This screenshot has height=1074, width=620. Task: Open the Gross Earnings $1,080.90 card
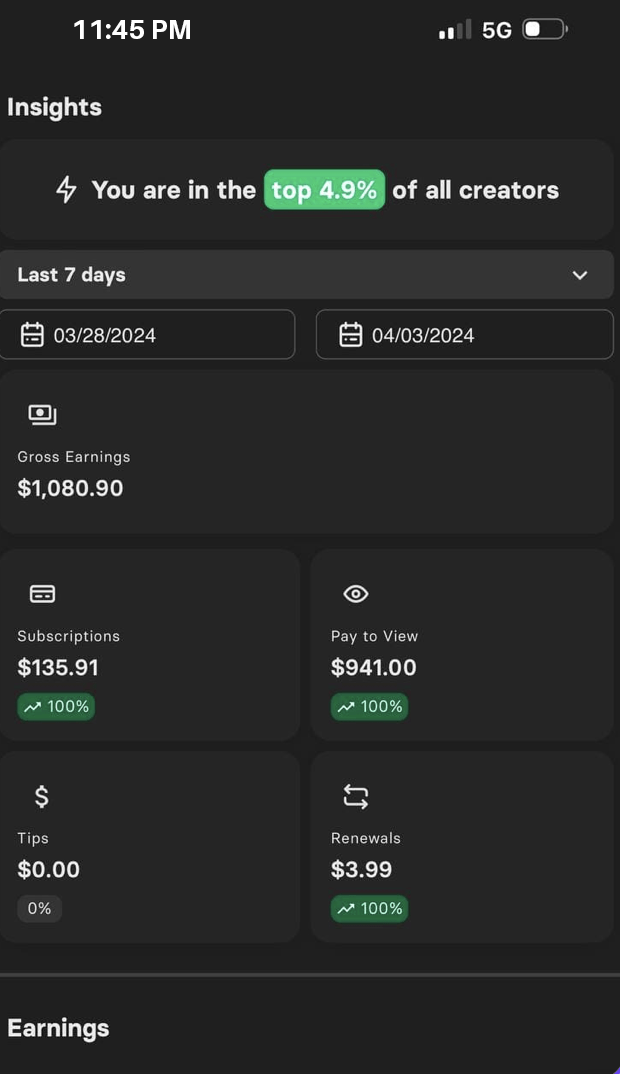click(305, 452)
